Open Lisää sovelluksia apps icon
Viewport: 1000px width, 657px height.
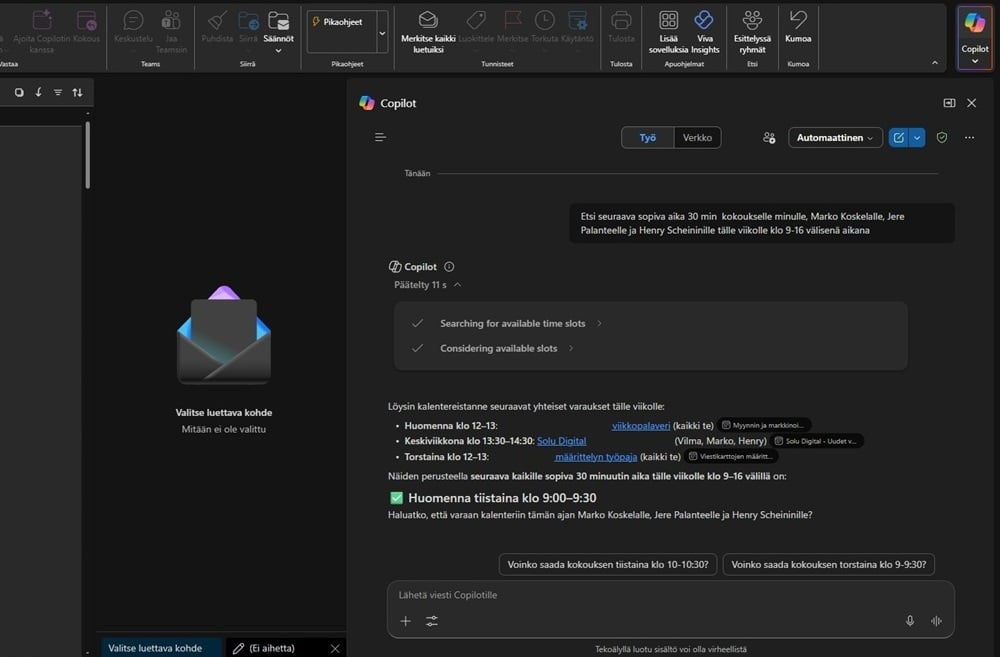669,21
